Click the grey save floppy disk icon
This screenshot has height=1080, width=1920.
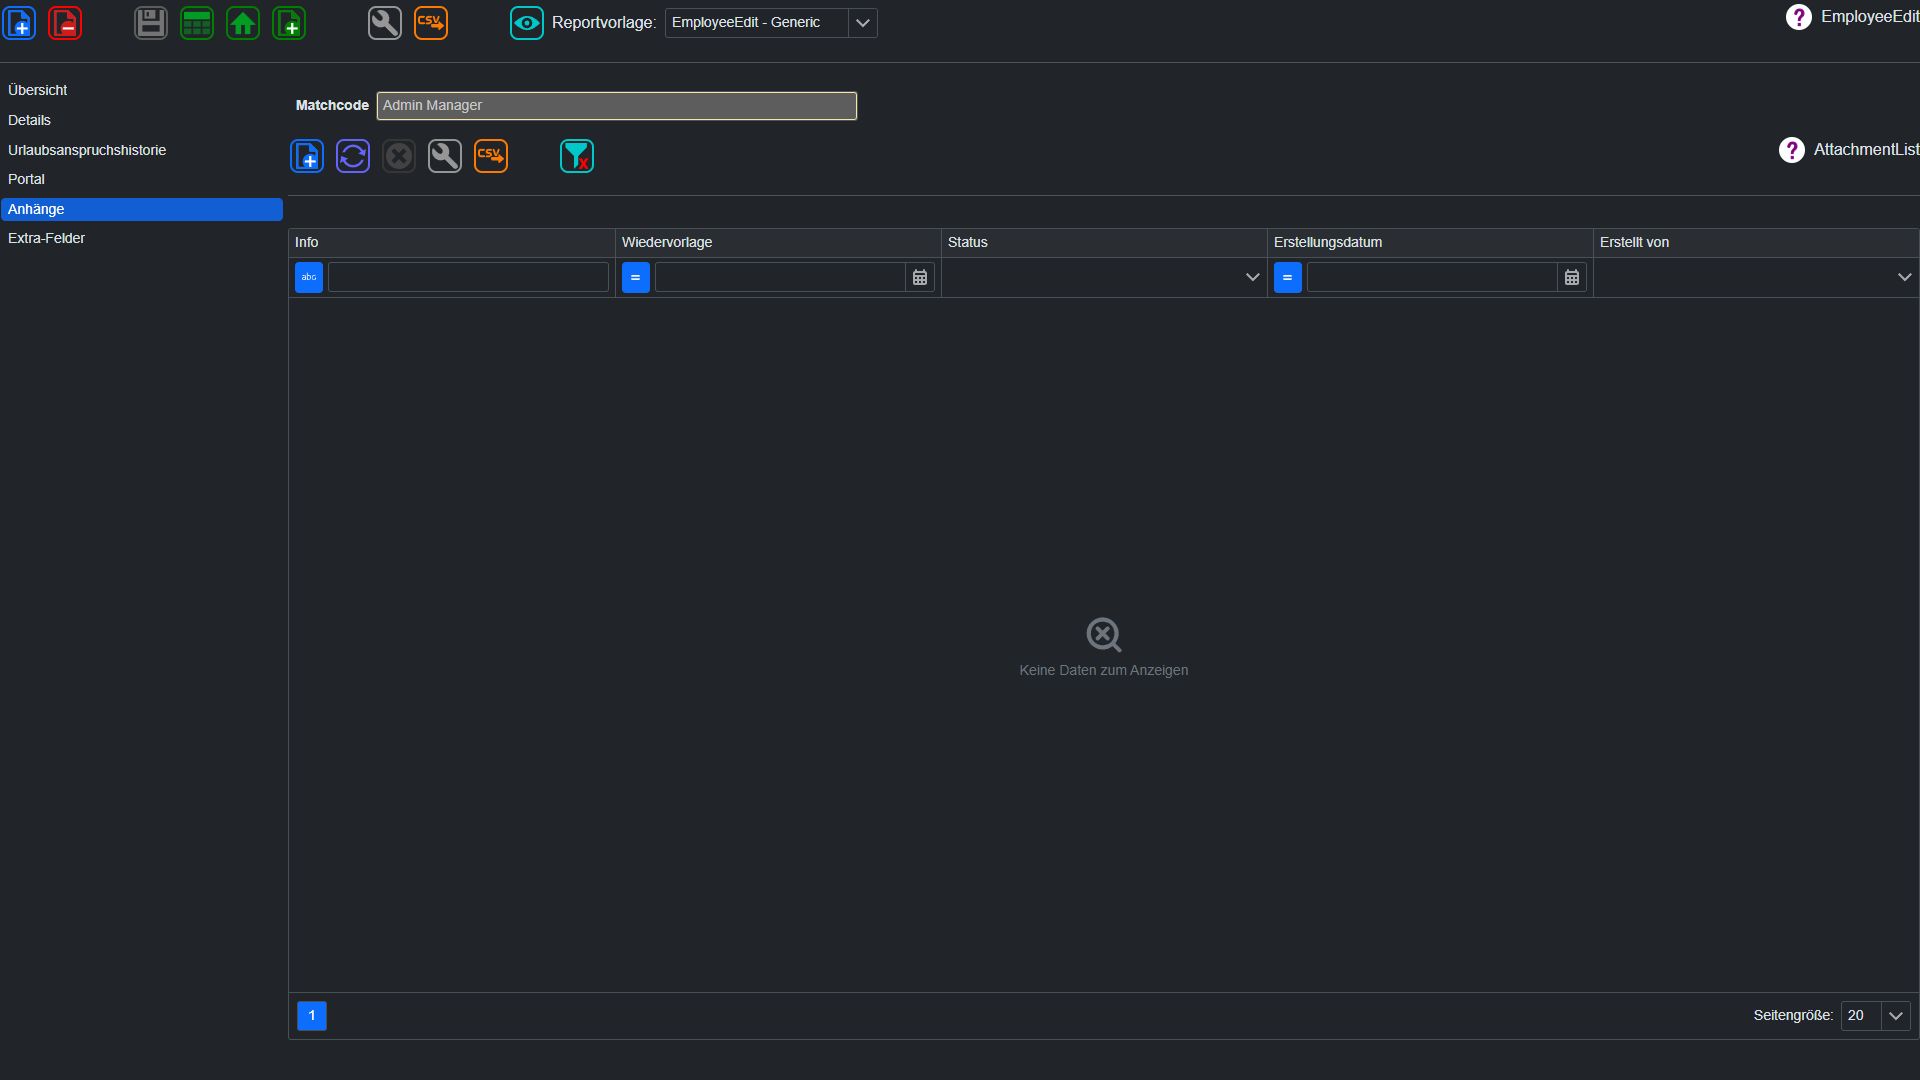[151, 23]
